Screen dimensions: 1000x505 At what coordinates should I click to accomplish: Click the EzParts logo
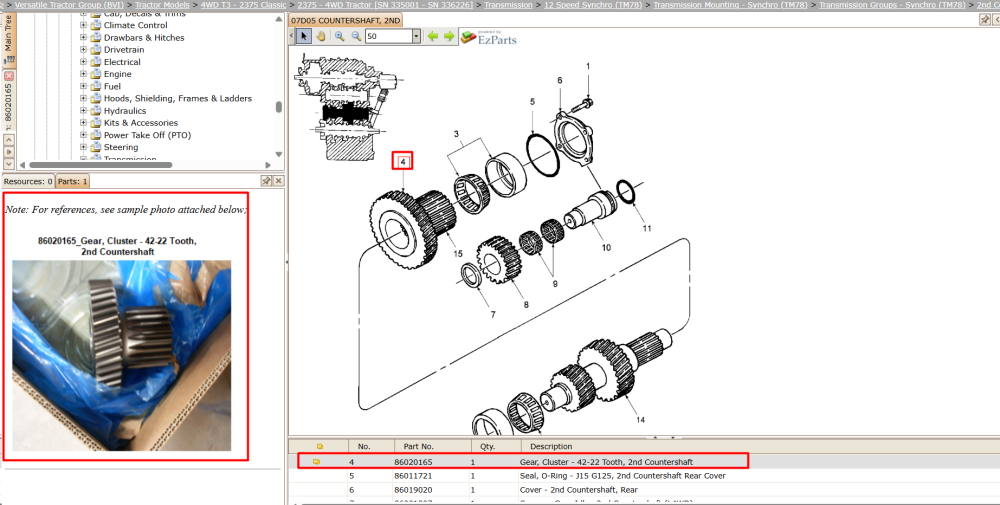pyautogui.click(x=489, y=38)
